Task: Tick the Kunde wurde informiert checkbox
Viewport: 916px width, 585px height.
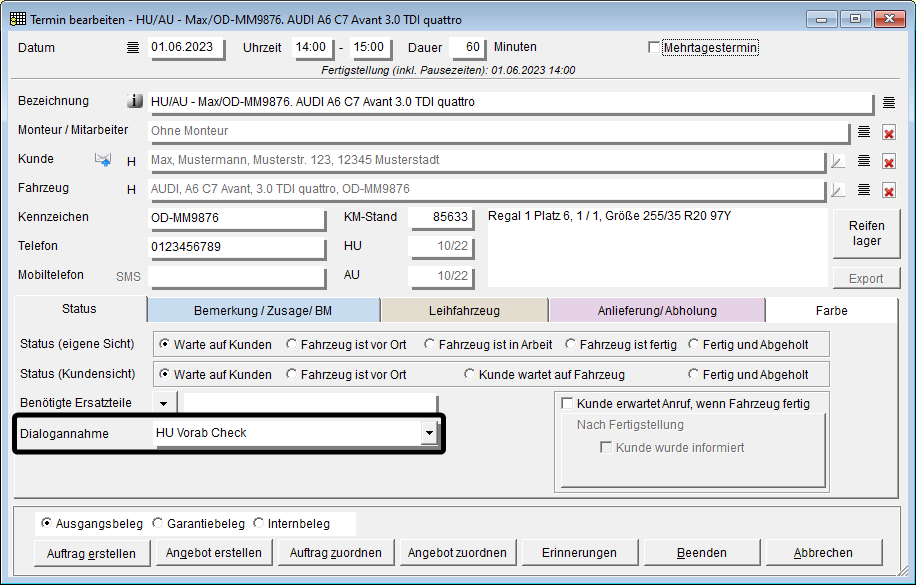Action: click(x=606, y=448)
